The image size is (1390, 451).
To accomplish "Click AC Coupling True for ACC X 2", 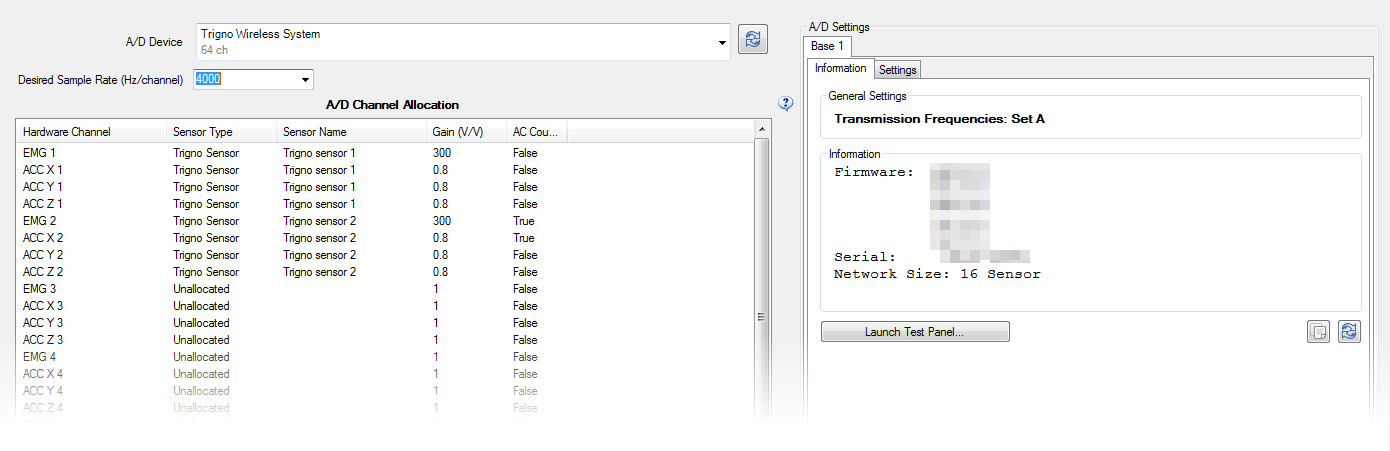I will (524, 237).
